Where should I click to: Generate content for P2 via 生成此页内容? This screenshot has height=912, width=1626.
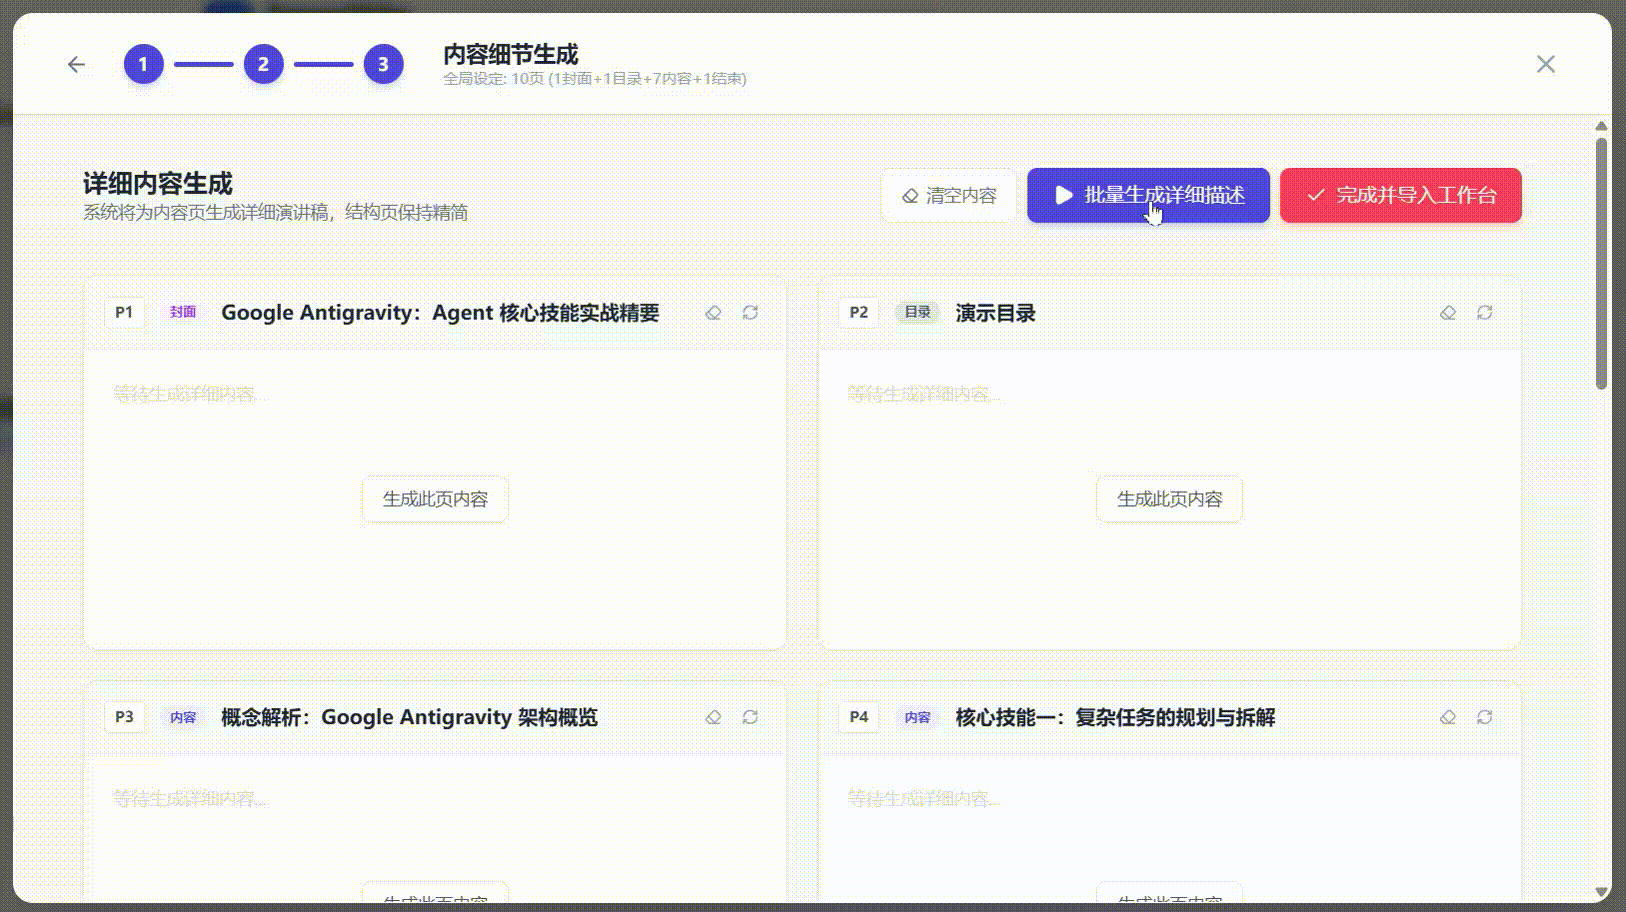coord(1169,499)
